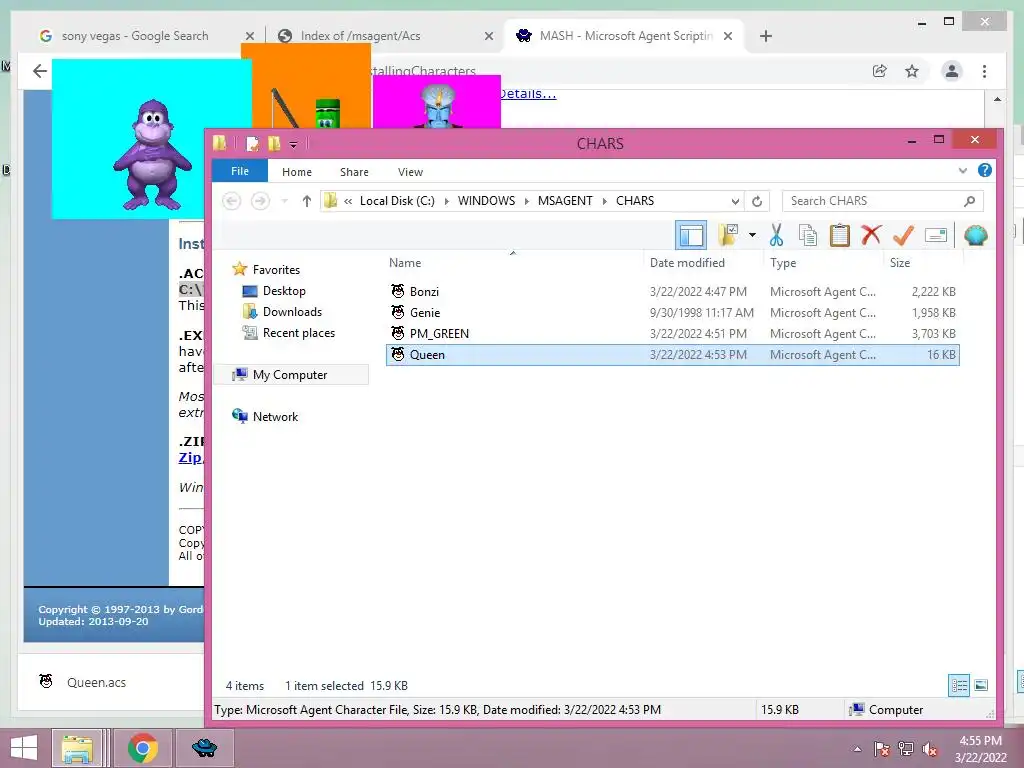Expand the arrow after WINDOWS in breadcrumb
Viewport: 1024px width, 768px height.
point(526,201)
